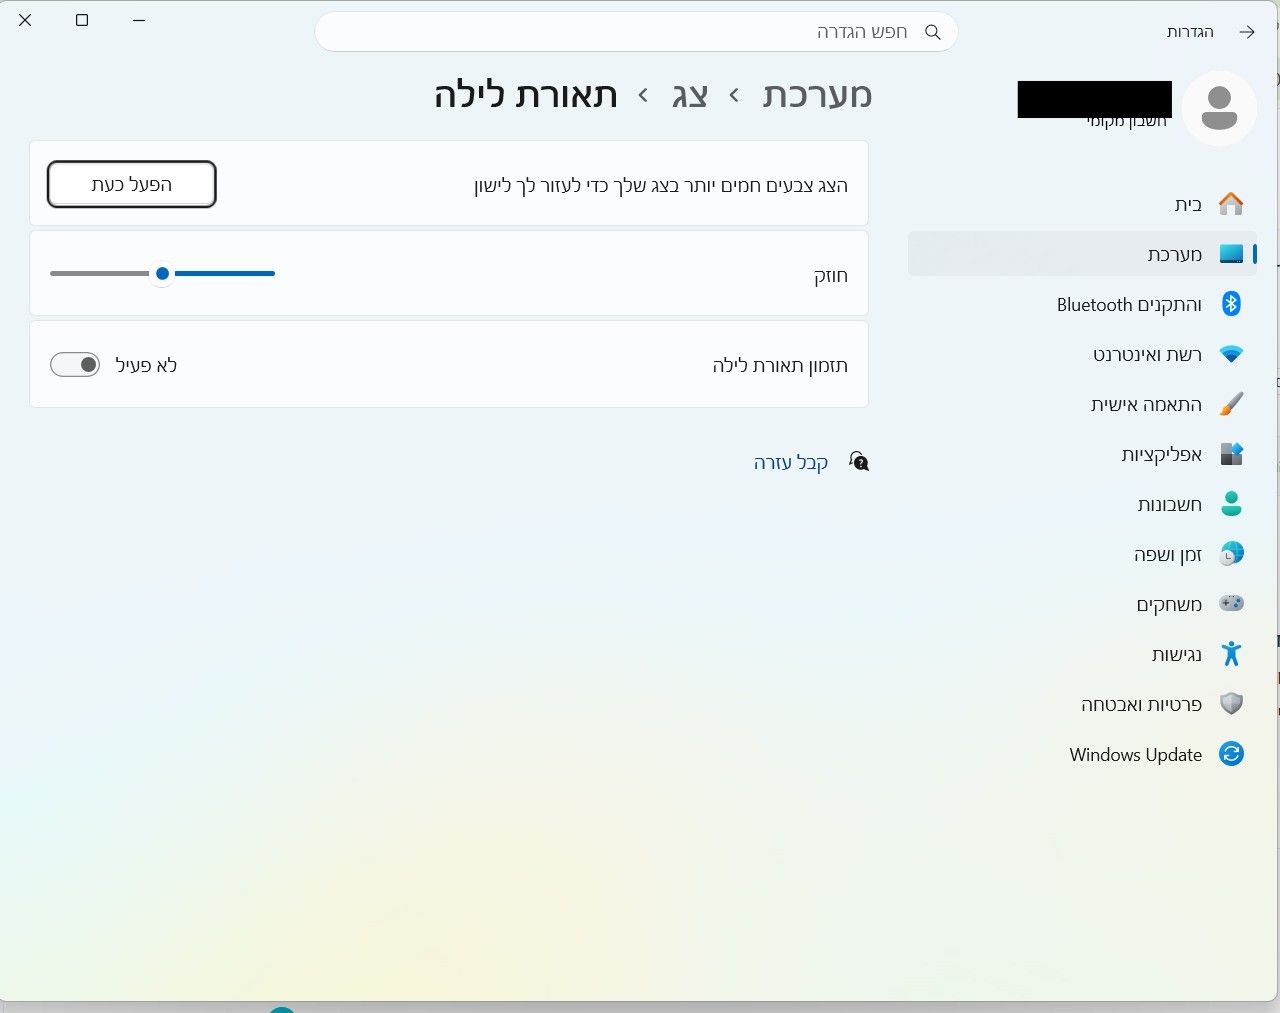Focus the settings search field
Screen dimensions: 1280x1013
click(x=636, y=32)
